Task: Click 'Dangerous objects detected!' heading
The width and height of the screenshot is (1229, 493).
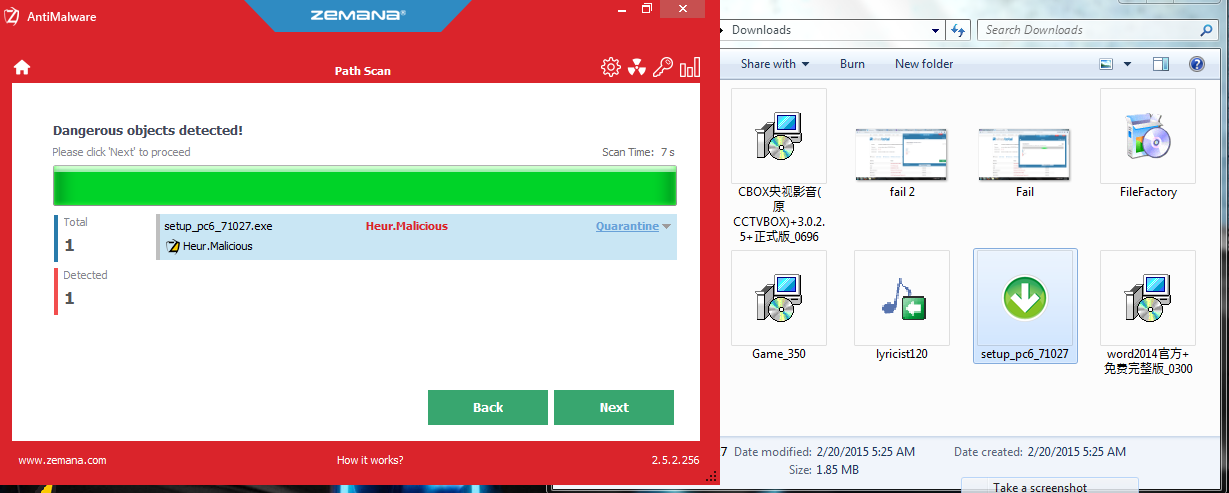Action: 148,130
